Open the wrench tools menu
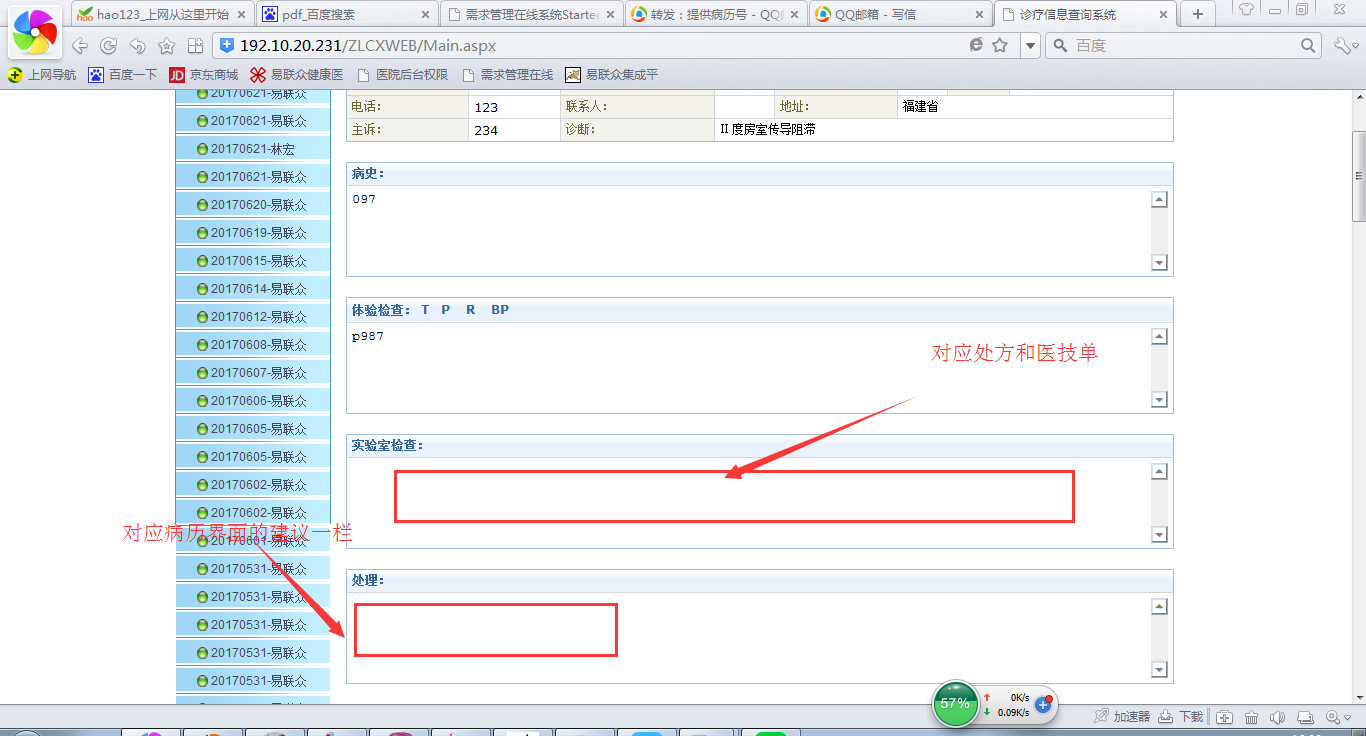The width and height of the screenshot is (1366, 736). point(1342,46)
